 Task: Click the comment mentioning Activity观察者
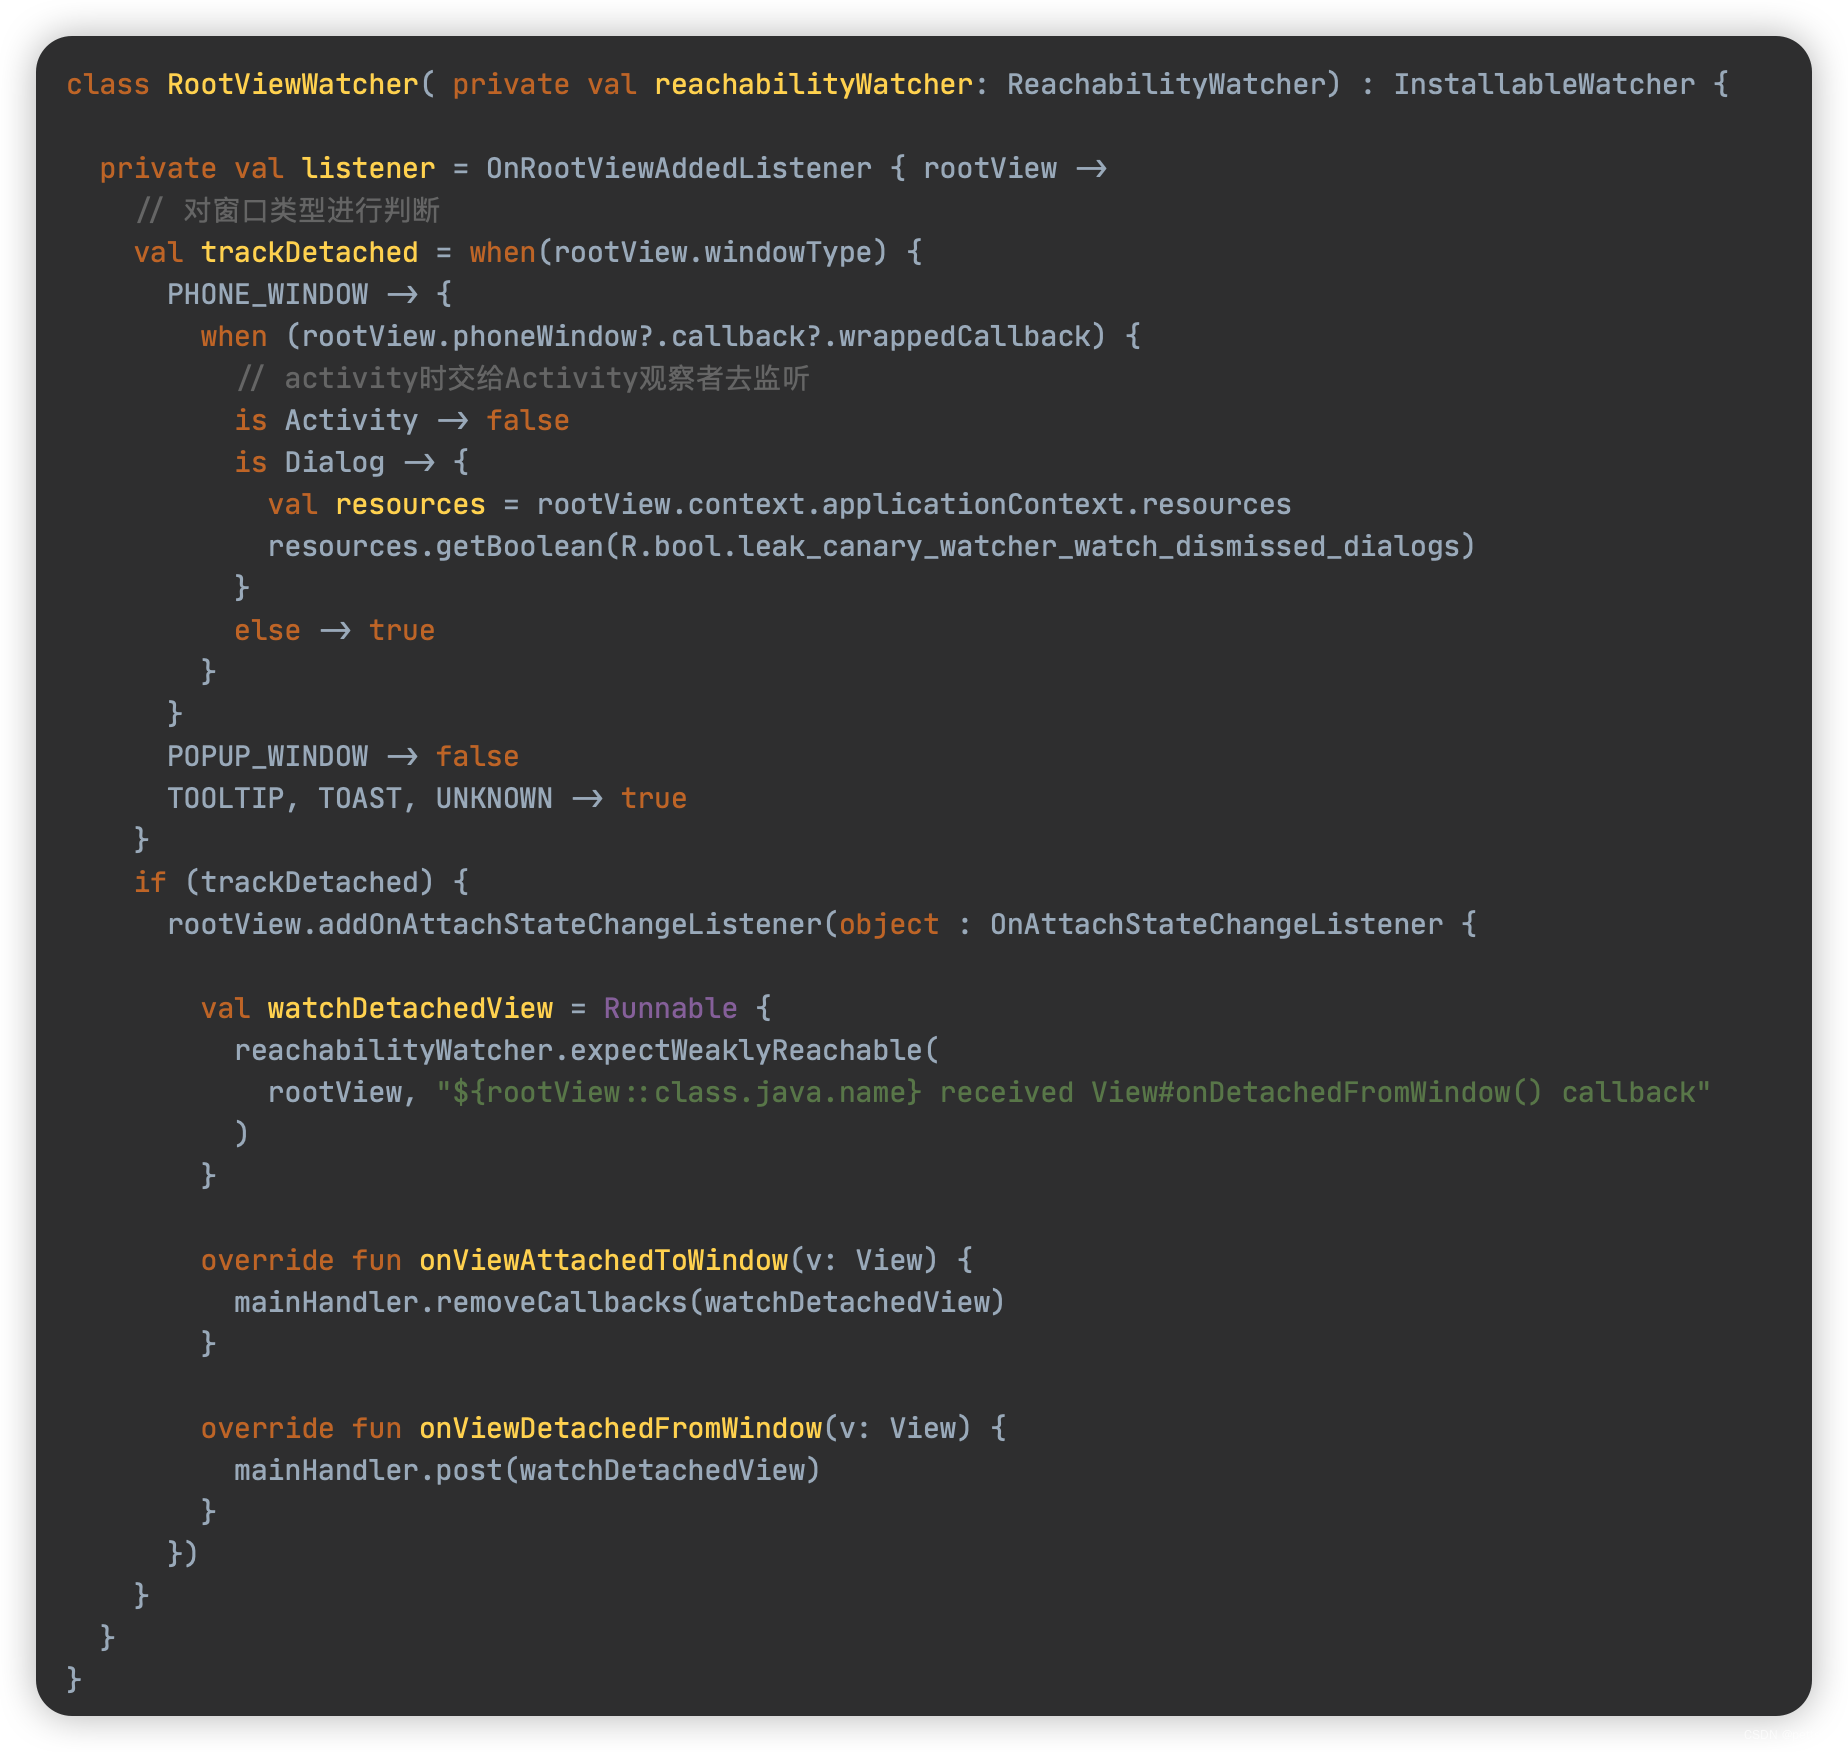coord(523,378)
